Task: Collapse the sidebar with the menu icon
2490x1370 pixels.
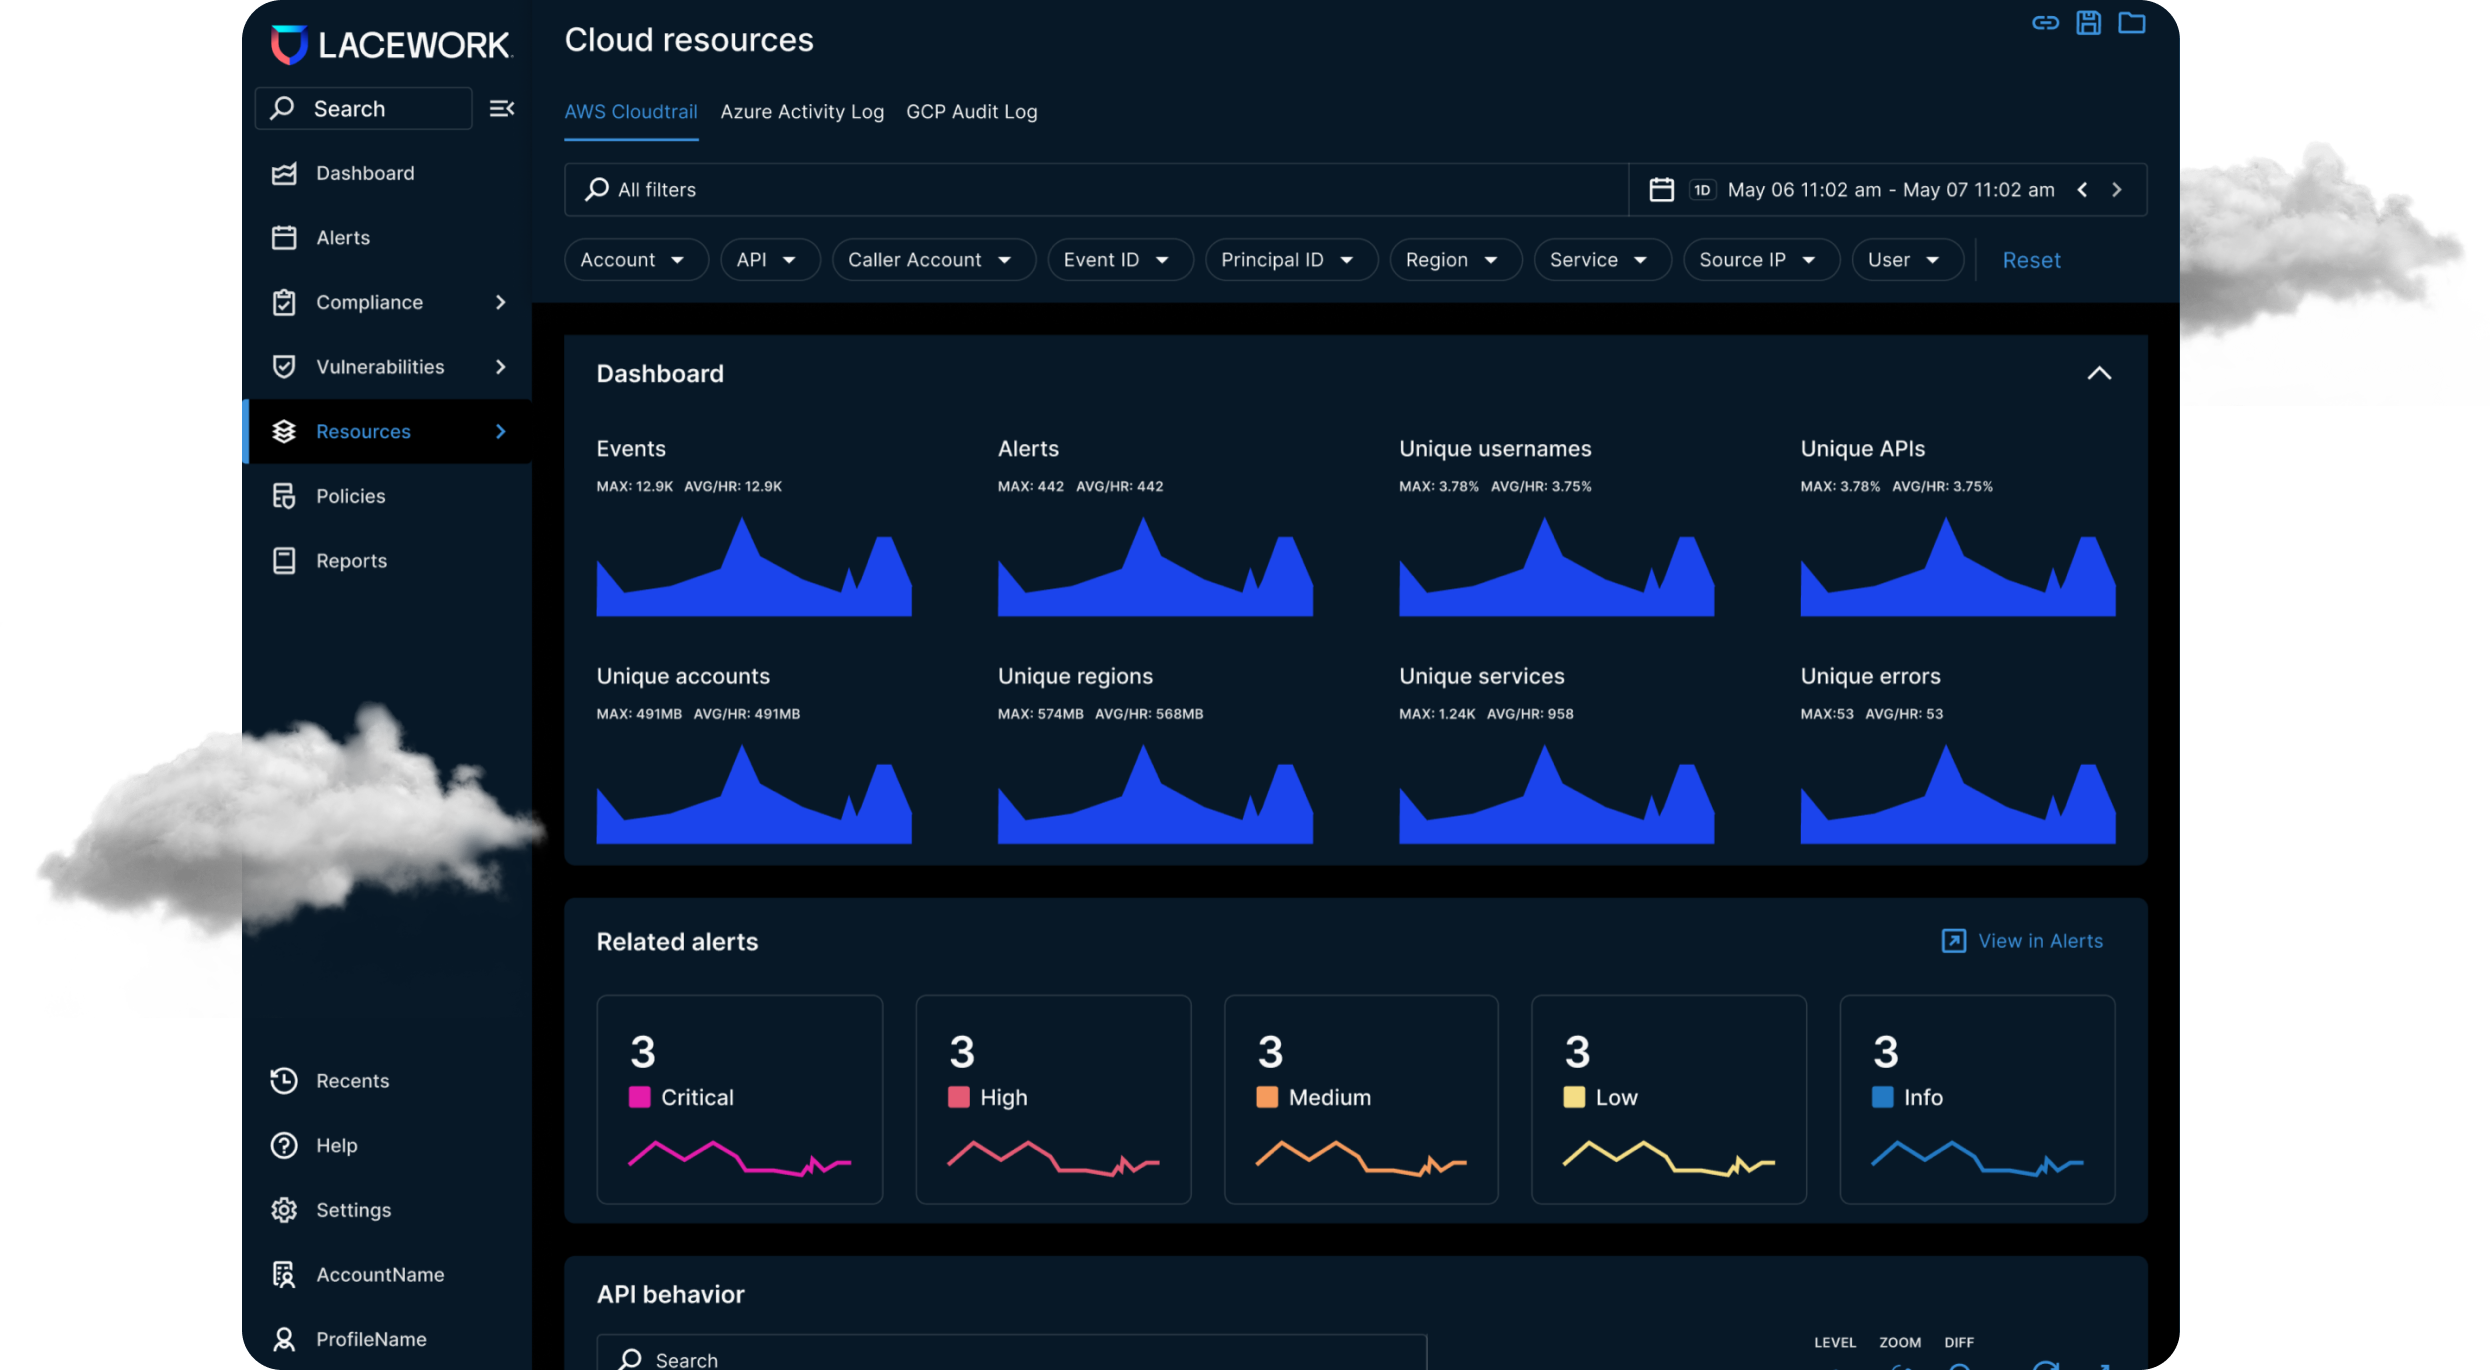Action: pos(501,108)
